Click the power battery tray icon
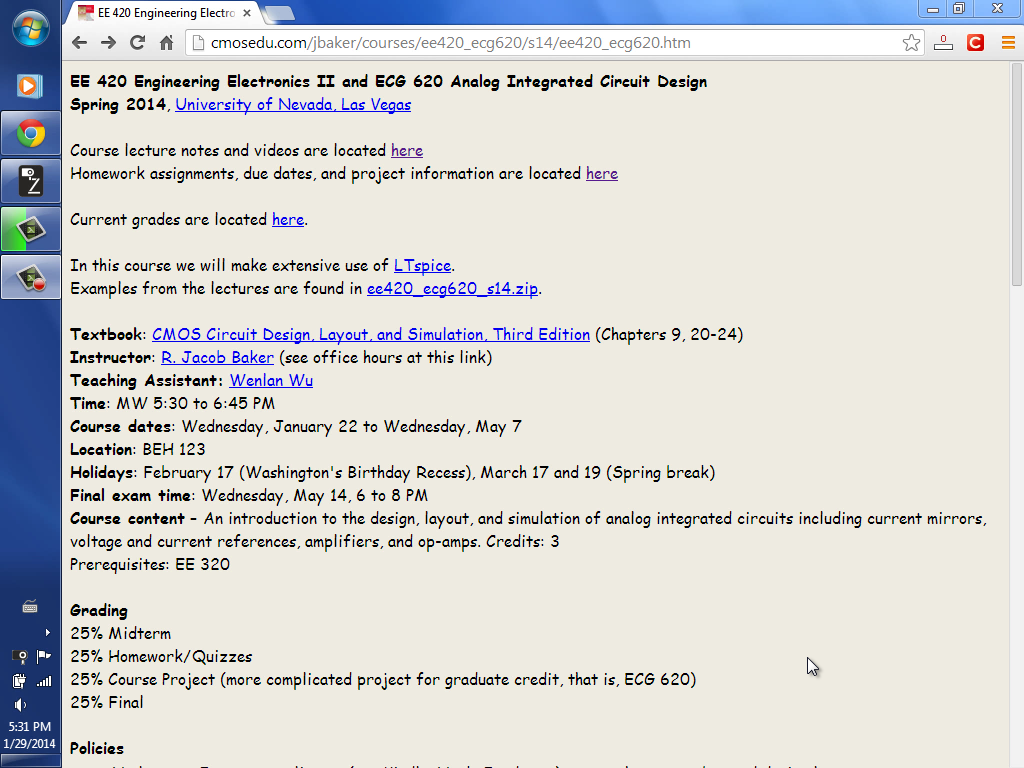 click(x=19, y=681)
